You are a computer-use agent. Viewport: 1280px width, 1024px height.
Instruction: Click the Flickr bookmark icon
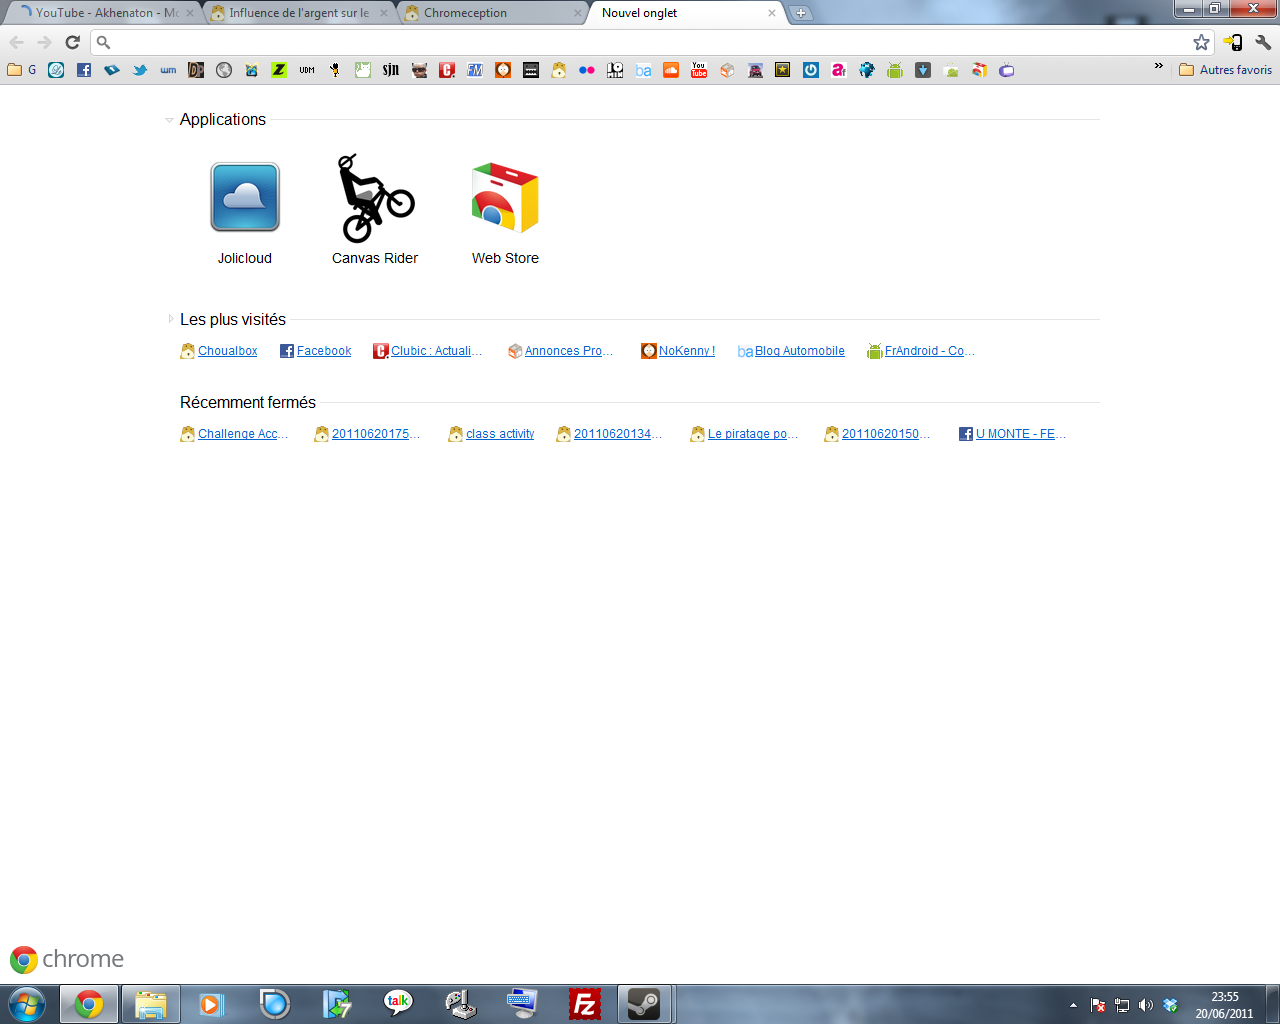pyautogui.click(x=587, y=70)
